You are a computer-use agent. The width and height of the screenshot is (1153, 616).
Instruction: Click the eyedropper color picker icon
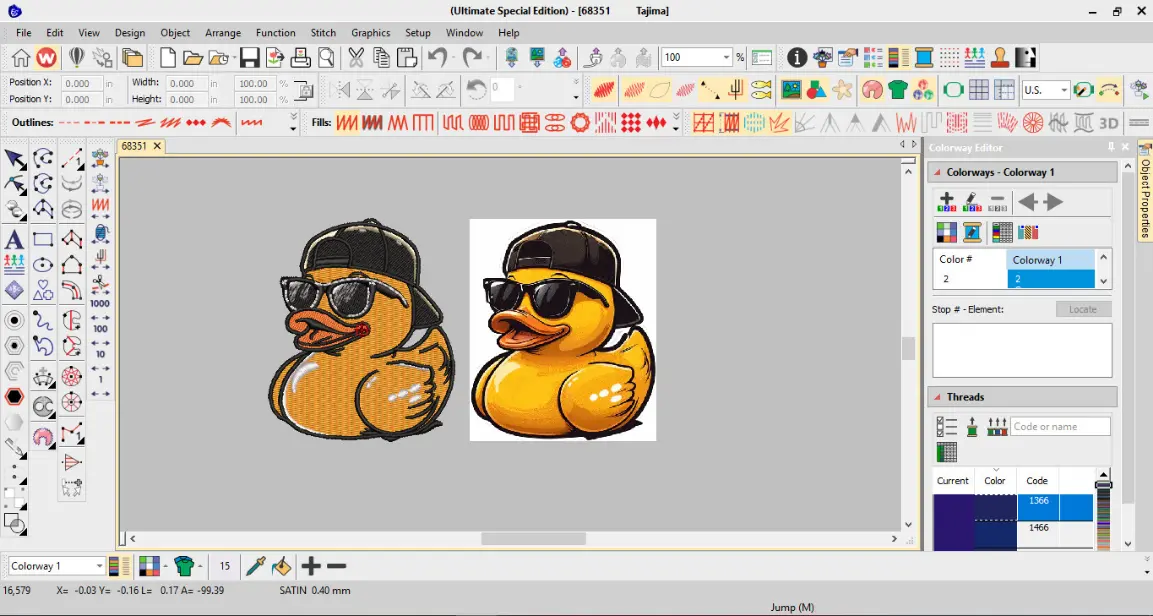click(x=255, y=566)
